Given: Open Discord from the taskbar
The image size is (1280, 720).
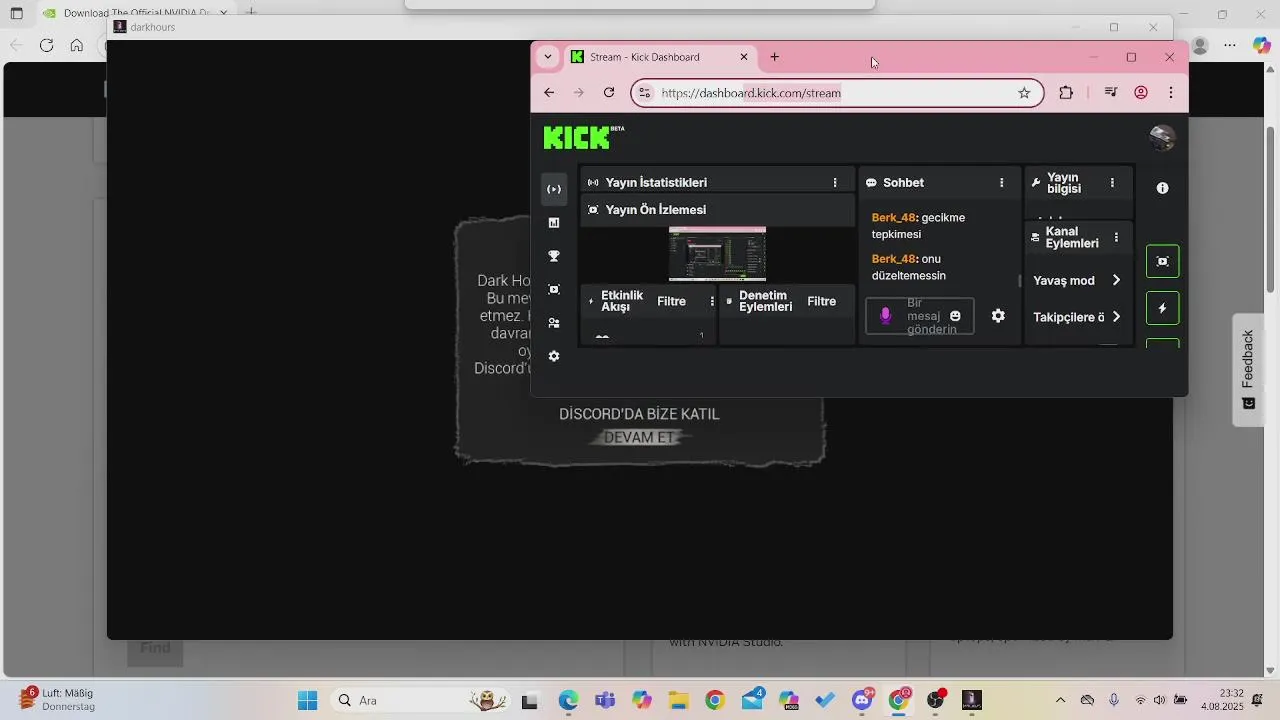Looking at the screenshot, I should tap(863, 700).
